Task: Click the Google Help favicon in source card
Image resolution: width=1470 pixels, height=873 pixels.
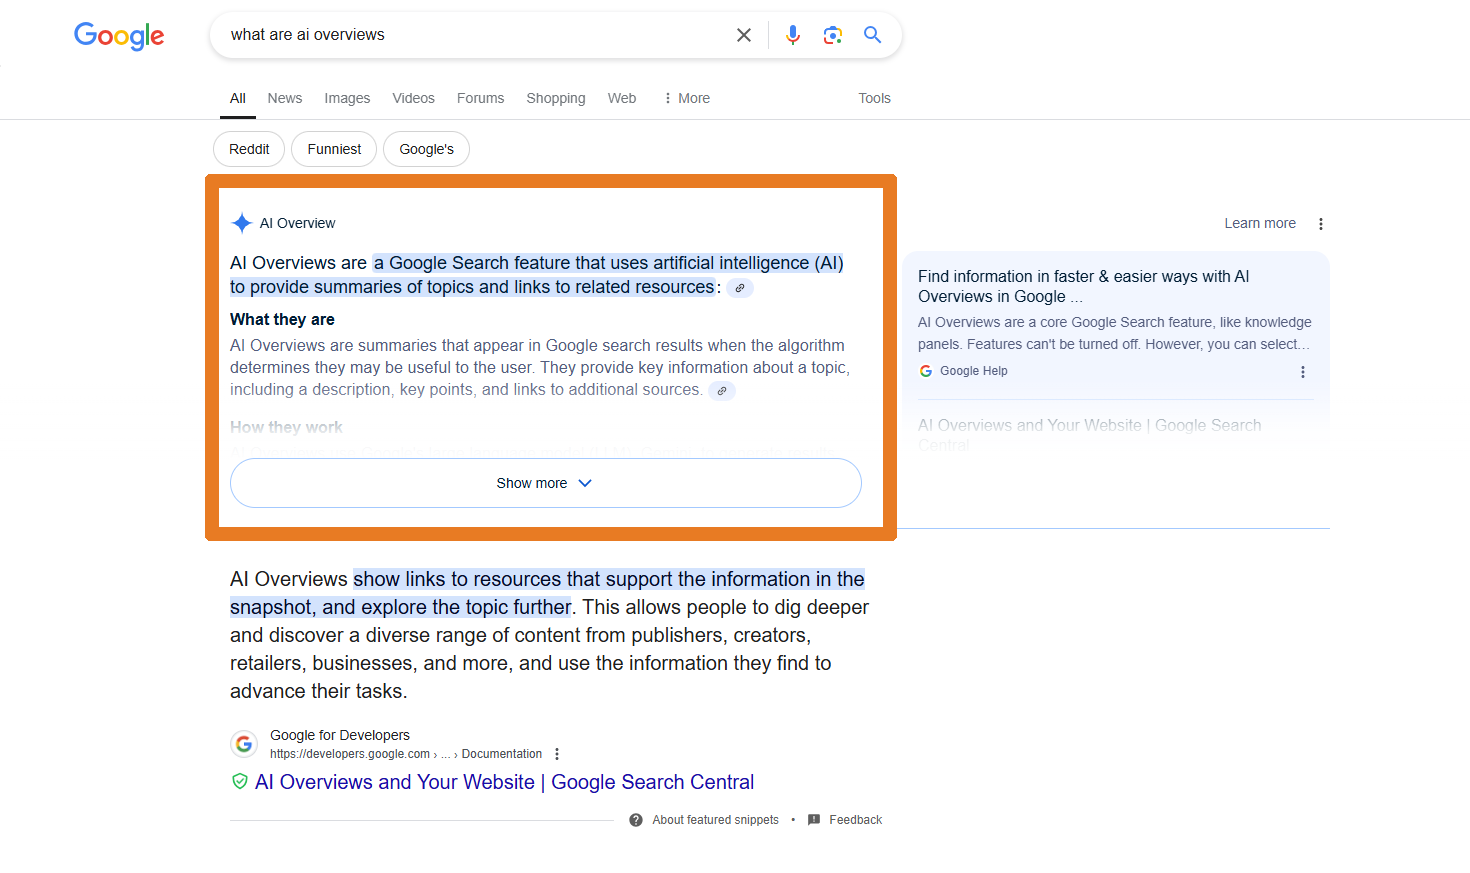Action: click(926, 371)
